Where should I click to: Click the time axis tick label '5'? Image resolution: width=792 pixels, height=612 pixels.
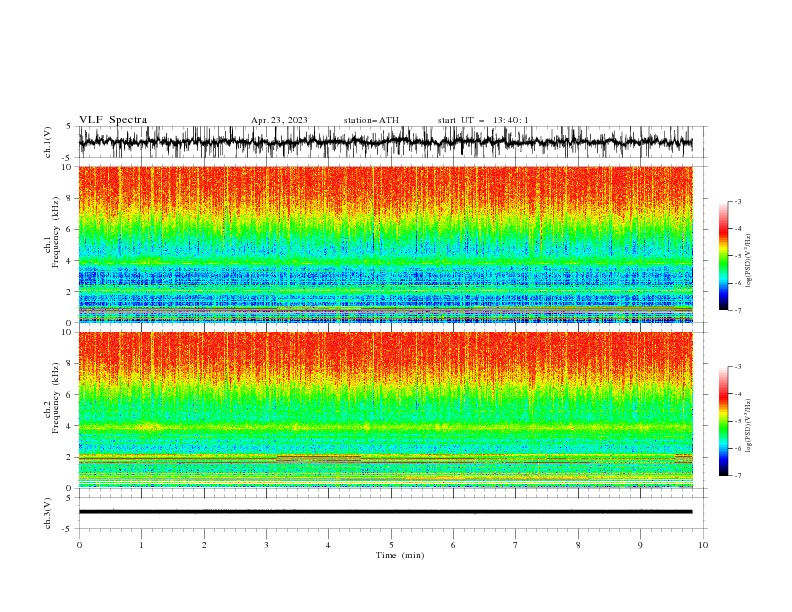tap(391, 545)
